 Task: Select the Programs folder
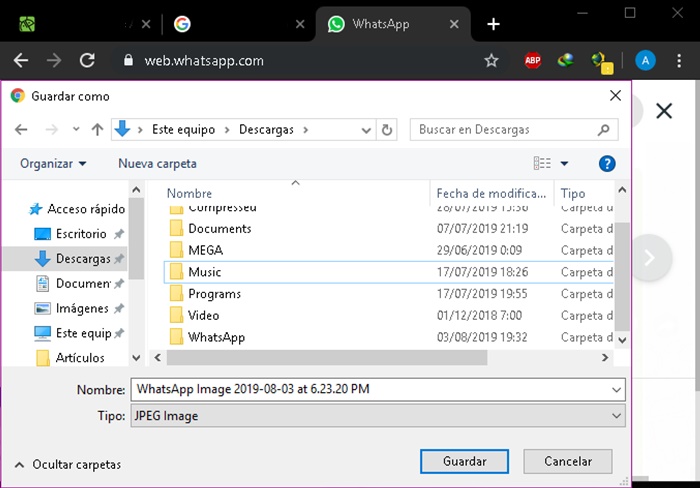point(388,294)
